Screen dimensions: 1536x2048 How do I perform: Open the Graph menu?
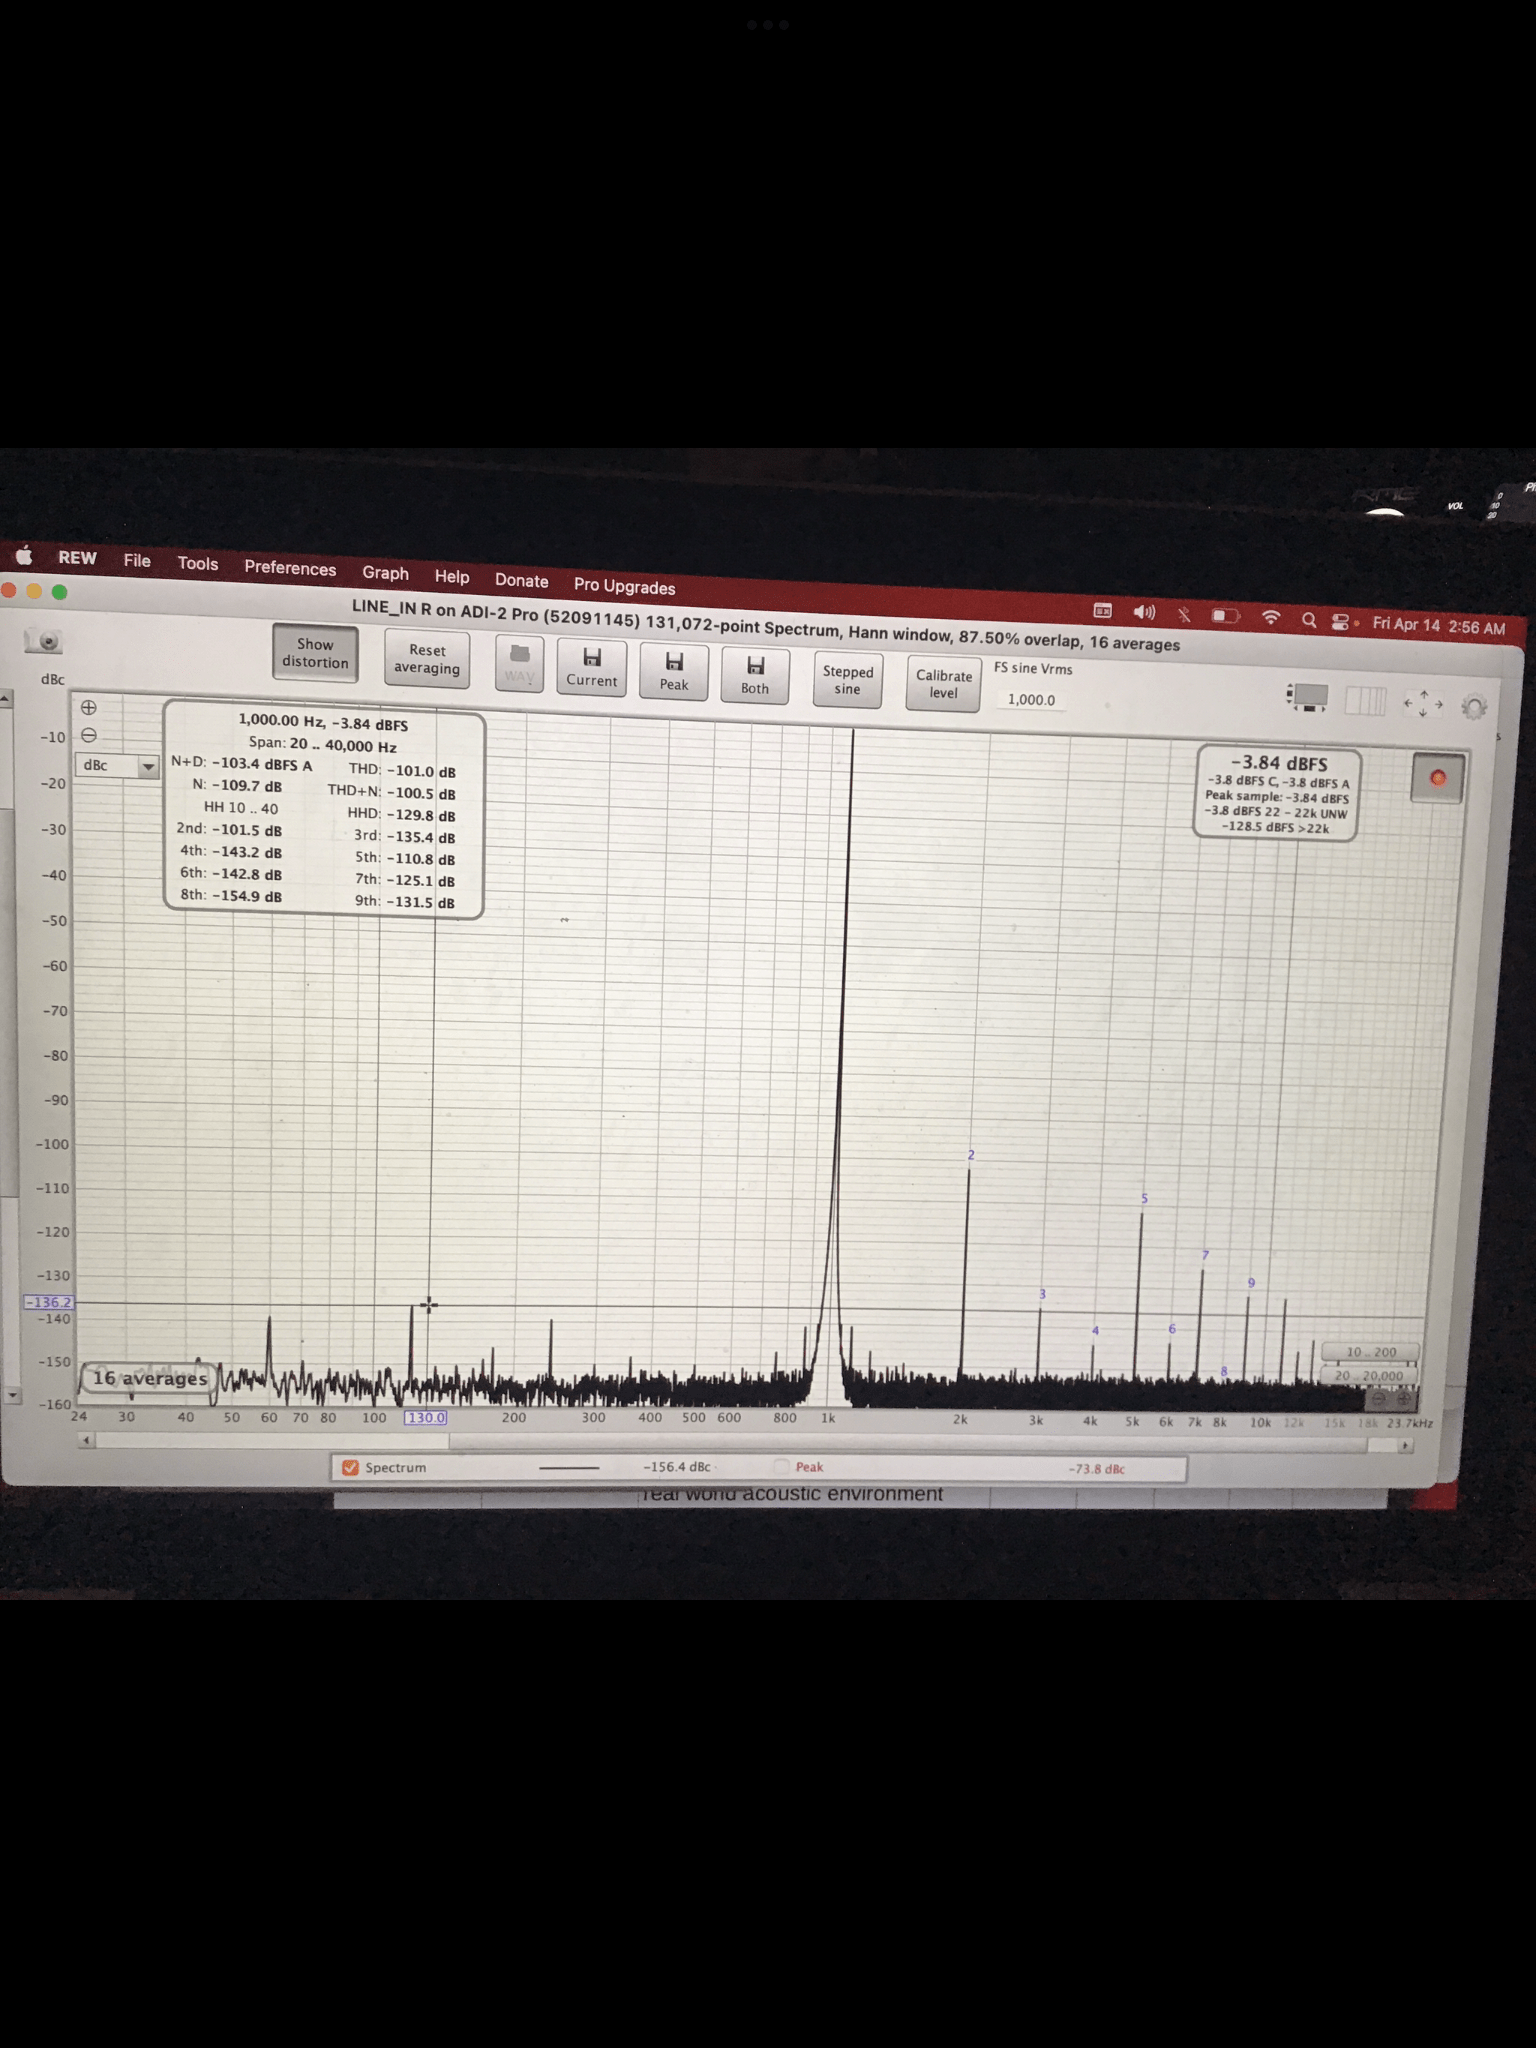coord(385,572)
